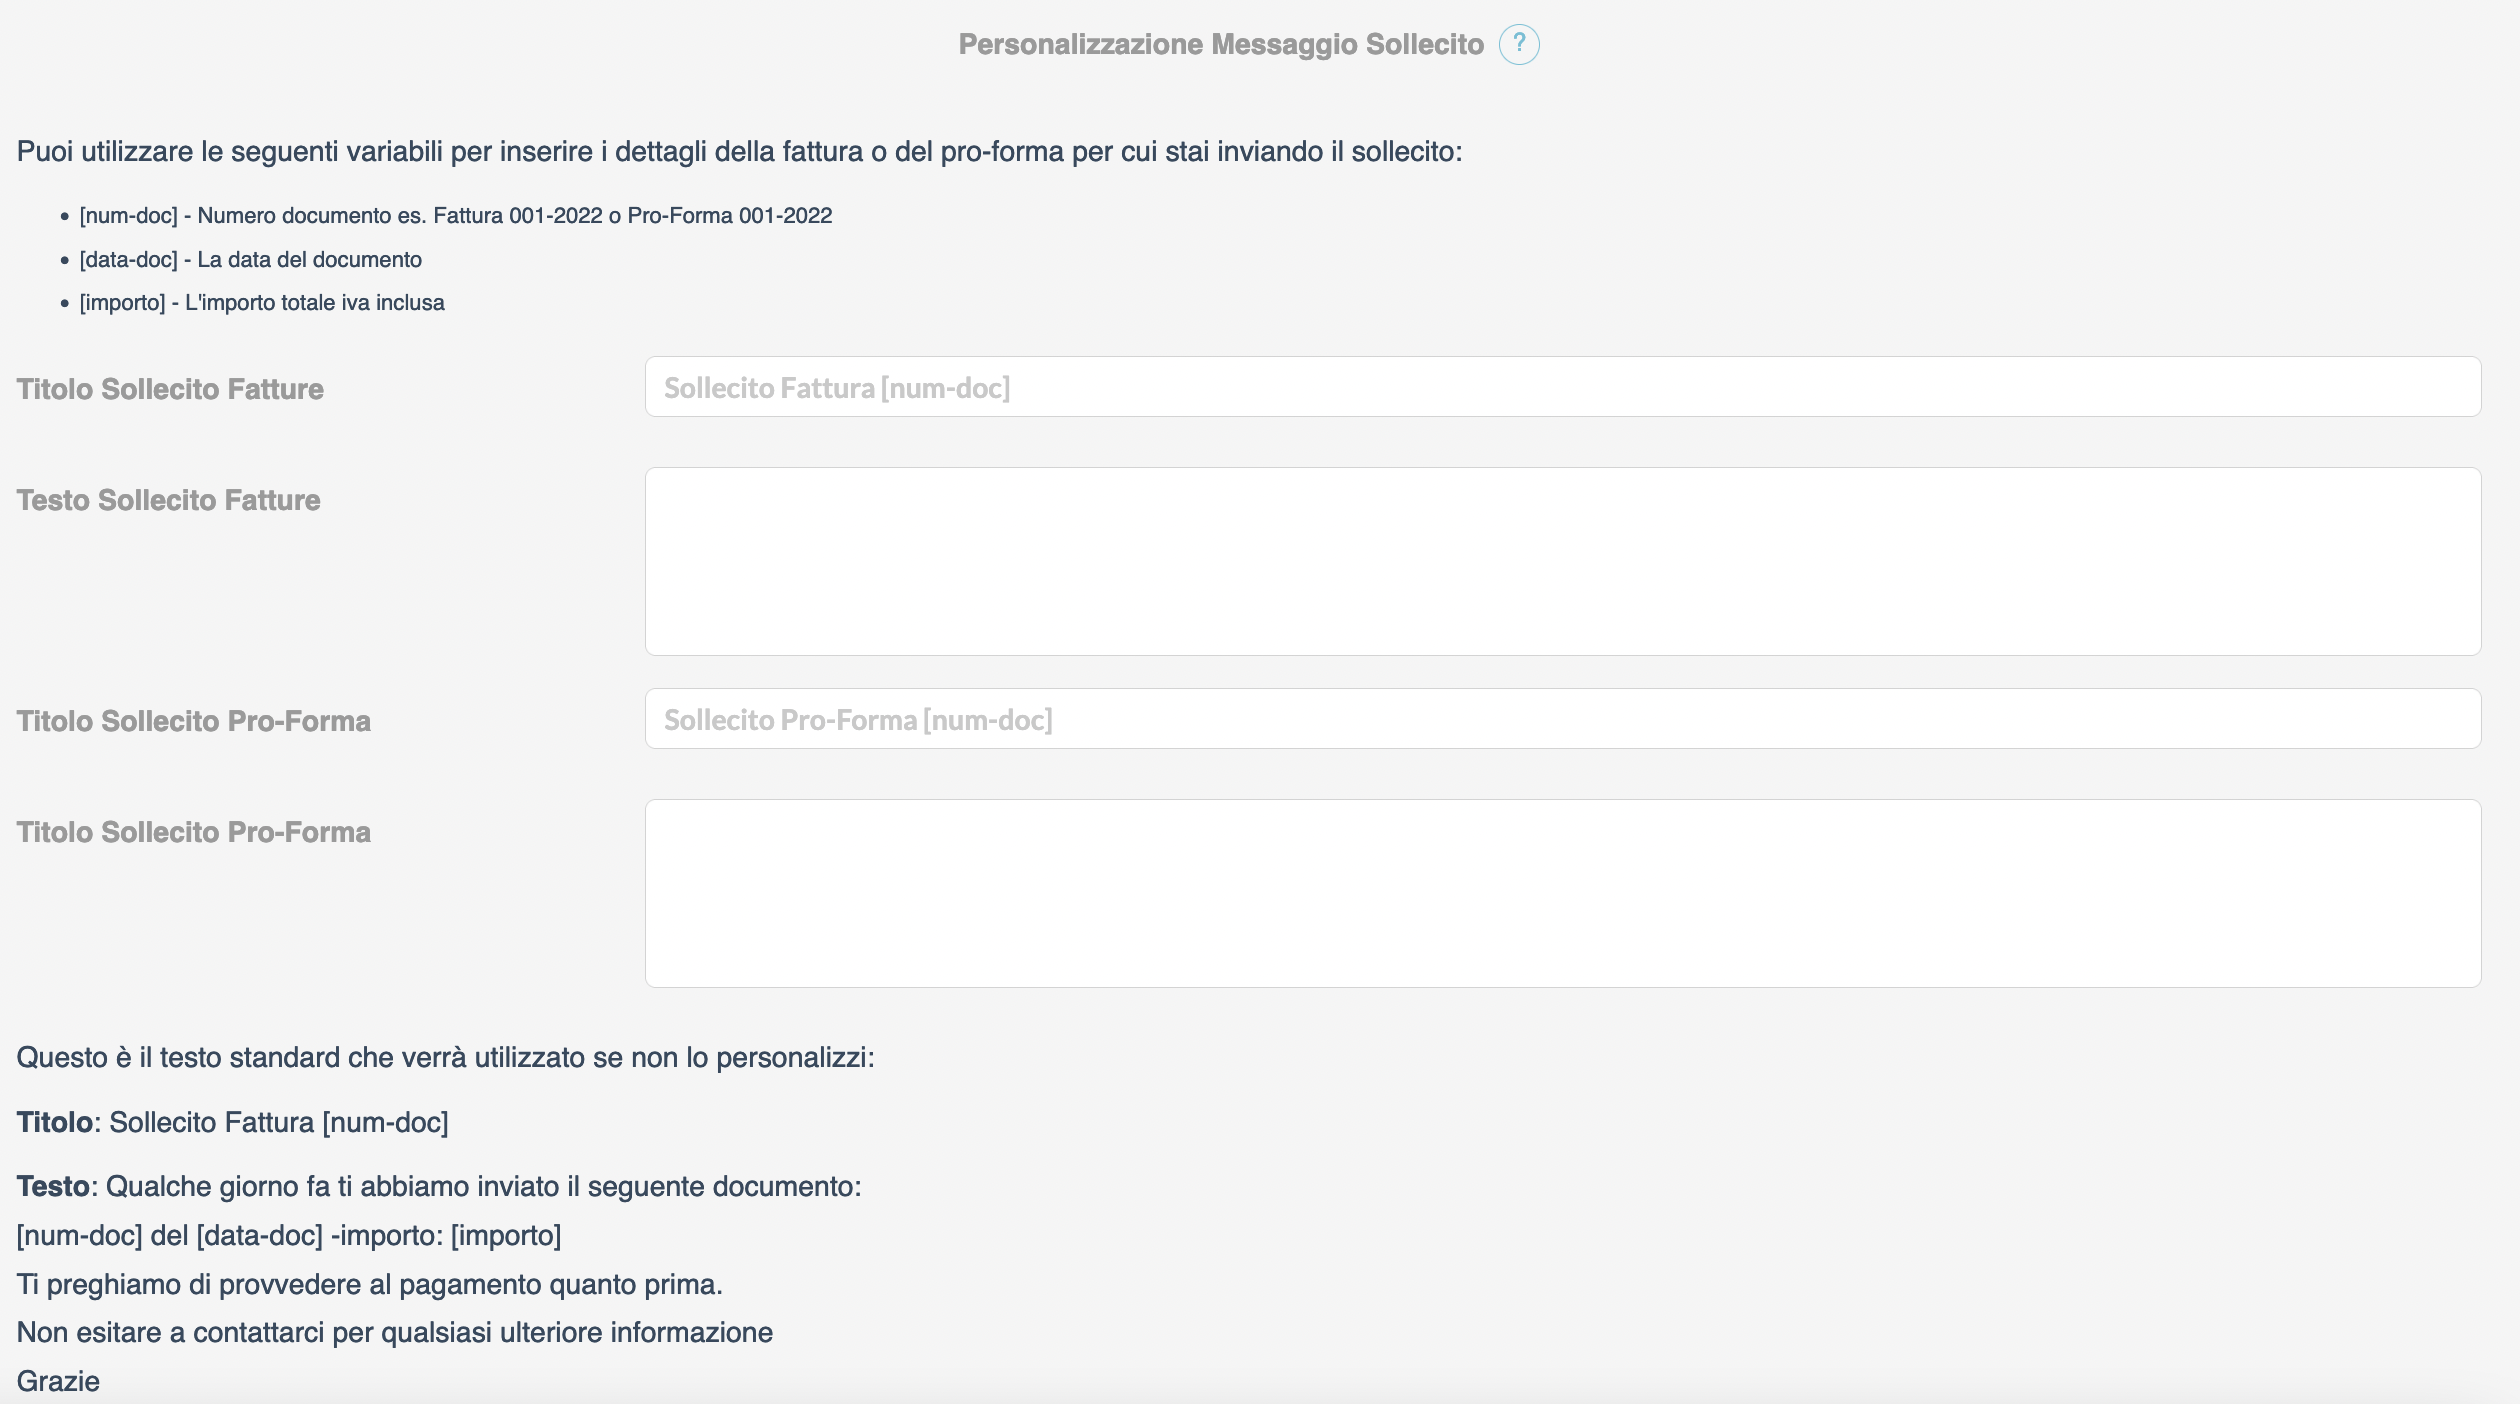The width and height of the screenshot is (2520, 1404).
Task: Click the intro sentence about available variables
Action: [739, 152]
